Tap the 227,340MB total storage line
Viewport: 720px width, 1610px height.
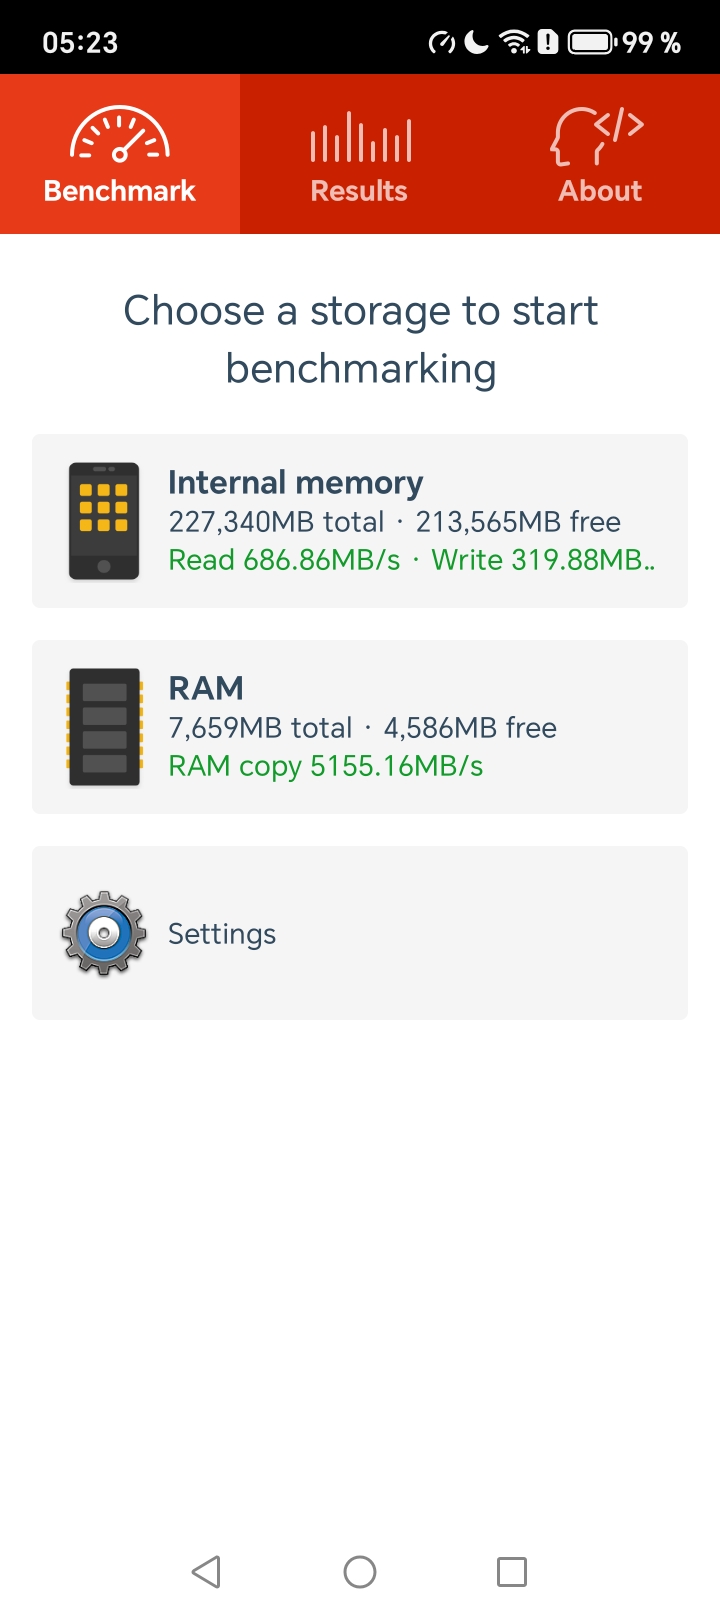point(276,522)
